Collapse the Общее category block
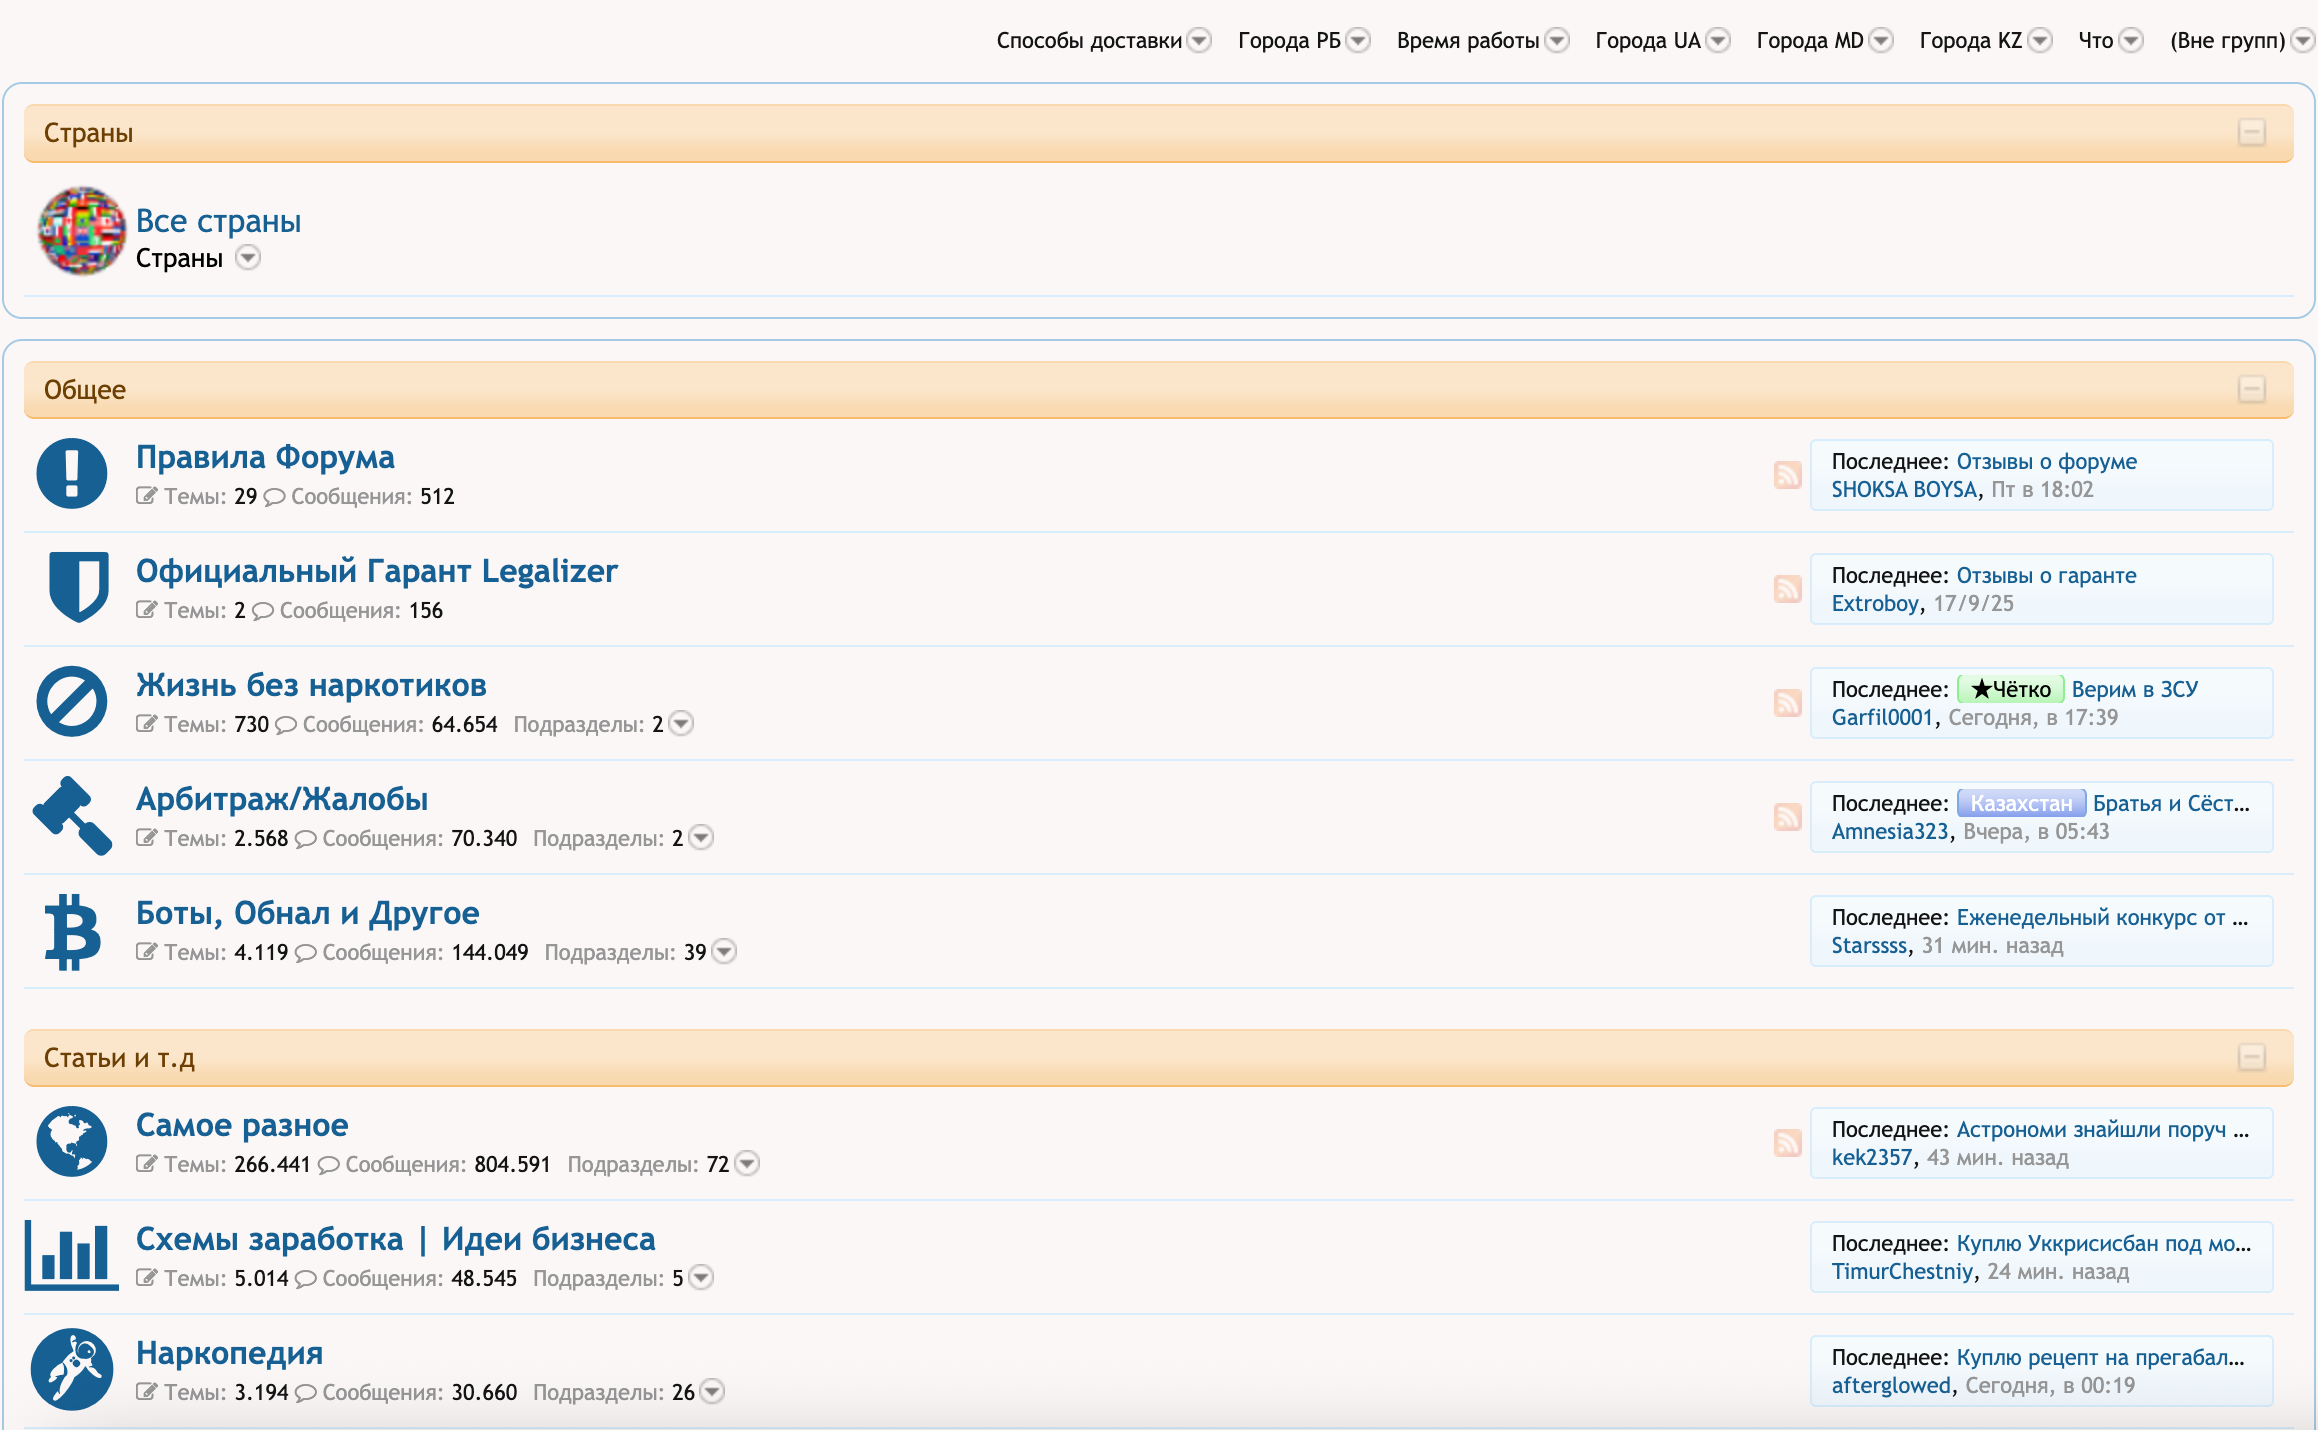2318x1430 pixels. (2251, 389)
